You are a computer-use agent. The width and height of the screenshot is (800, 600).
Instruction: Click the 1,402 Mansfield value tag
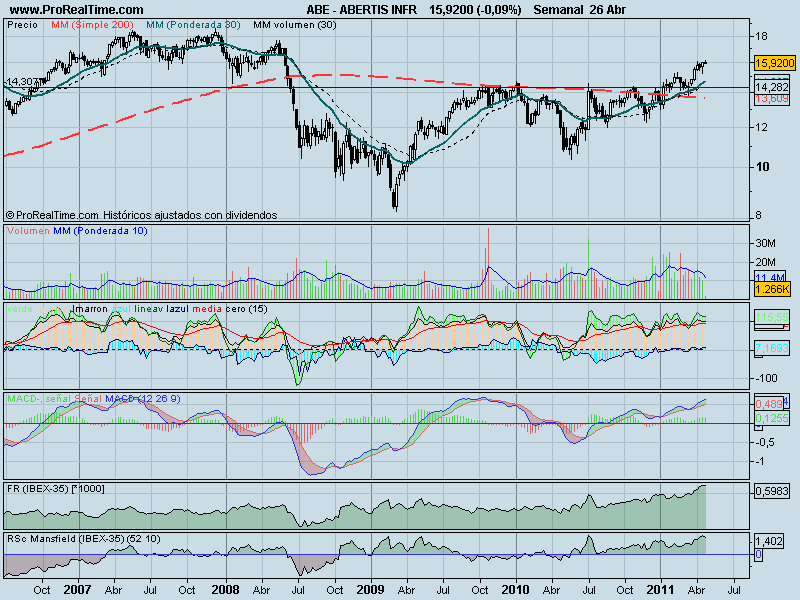[769, 541]
